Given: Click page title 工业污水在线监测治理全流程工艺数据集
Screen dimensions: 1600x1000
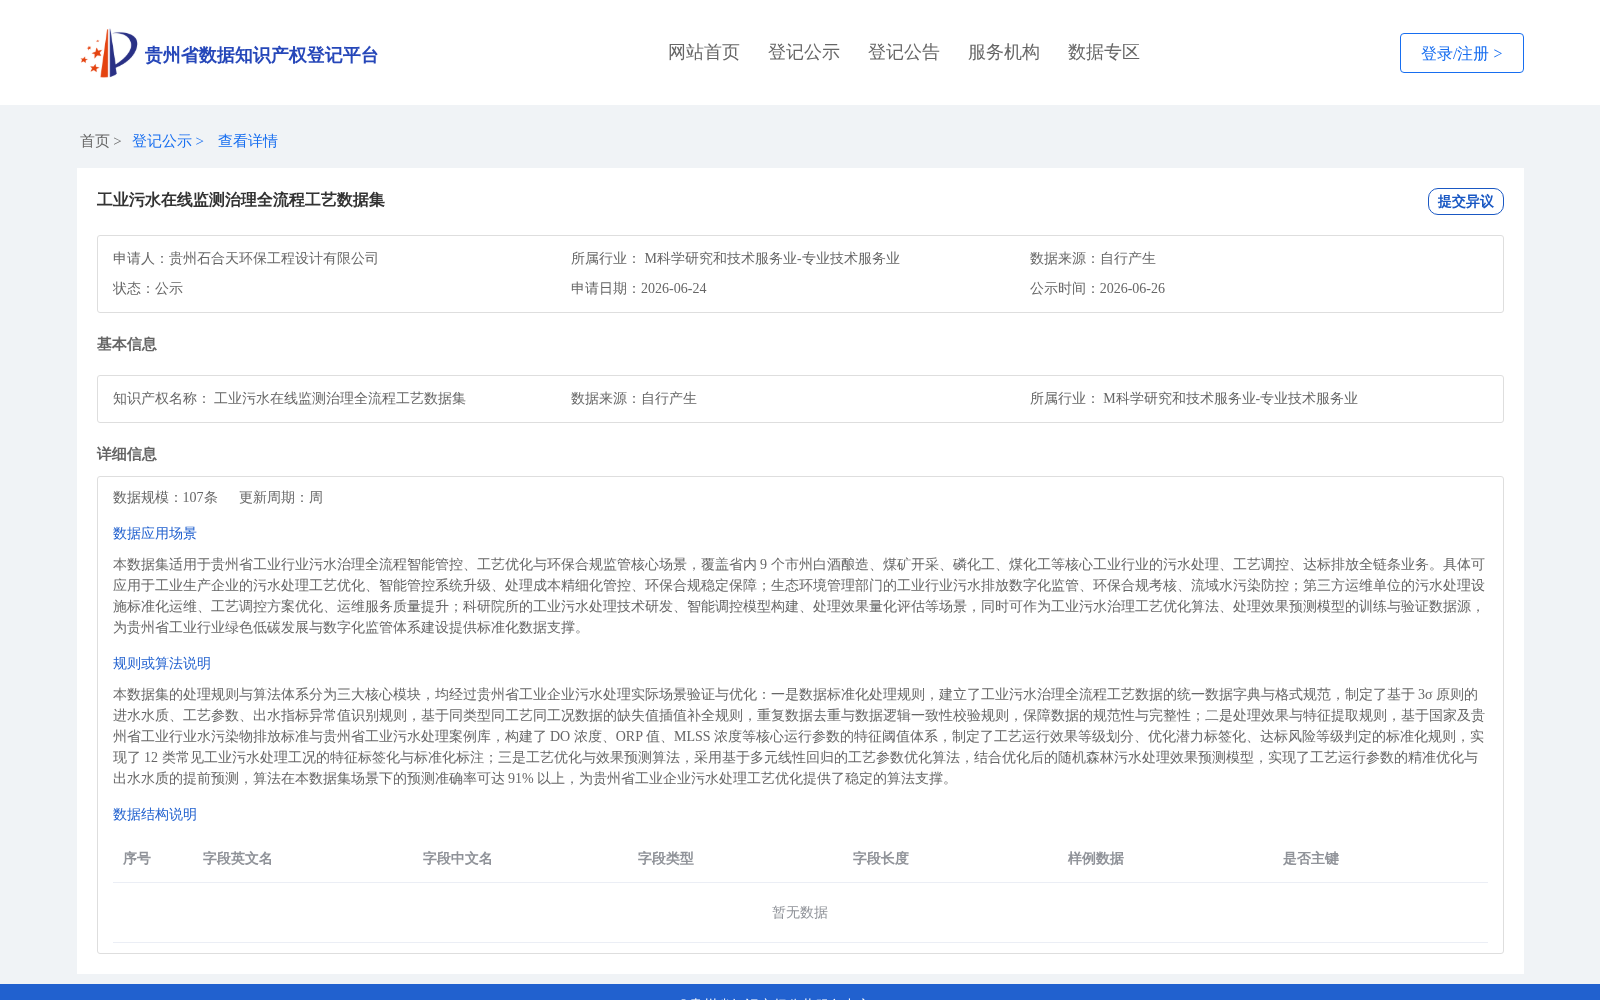Looking at the screenshot, I should pos(241,200).
